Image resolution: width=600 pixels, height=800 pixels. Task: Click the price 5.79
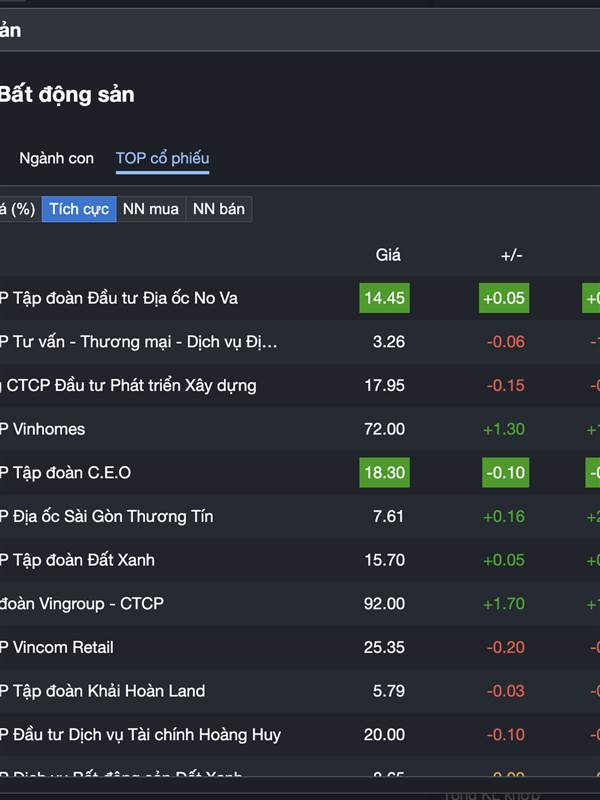pos(389,691)
